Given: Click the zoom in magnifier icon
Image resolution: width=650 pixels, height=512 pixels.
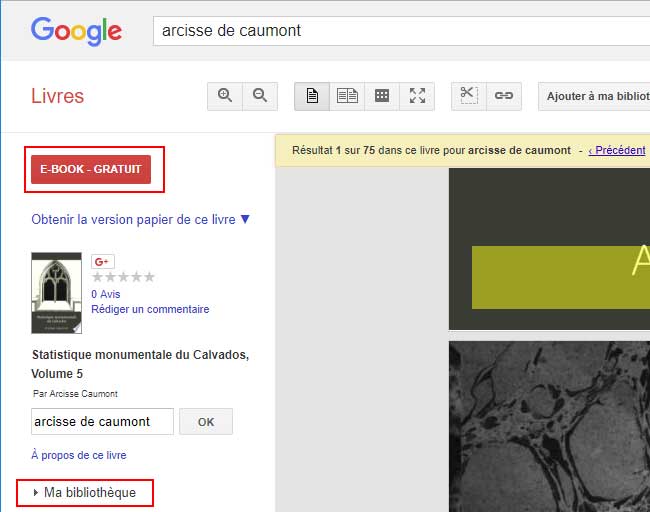Looking at the screenshot, I should pos(225,96).
